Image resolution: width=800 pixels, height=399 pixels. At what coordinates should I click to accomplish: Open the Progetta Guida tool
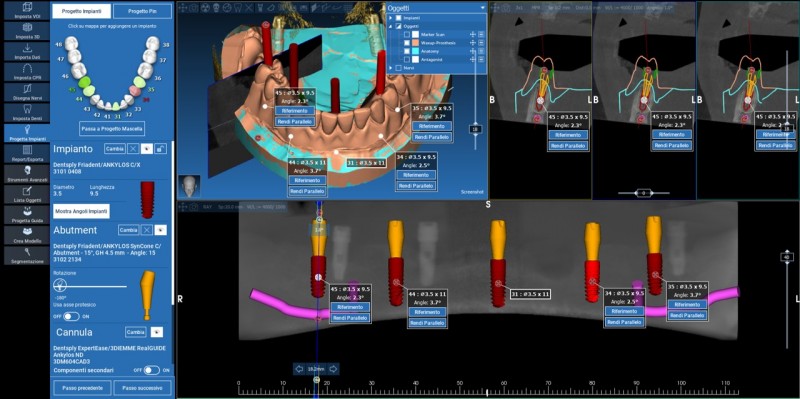pos(27,214)
